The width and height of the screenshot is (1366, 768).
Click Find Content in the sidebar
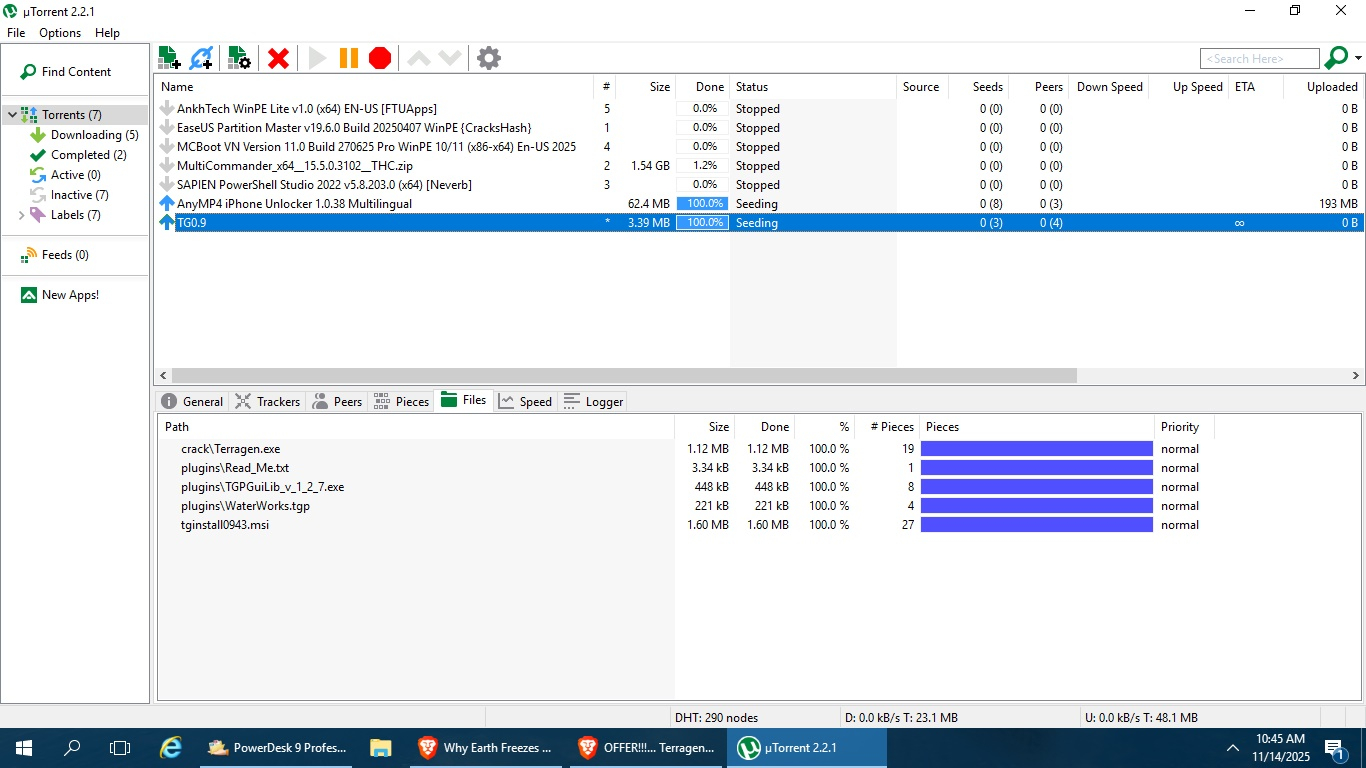pos(76,72)
